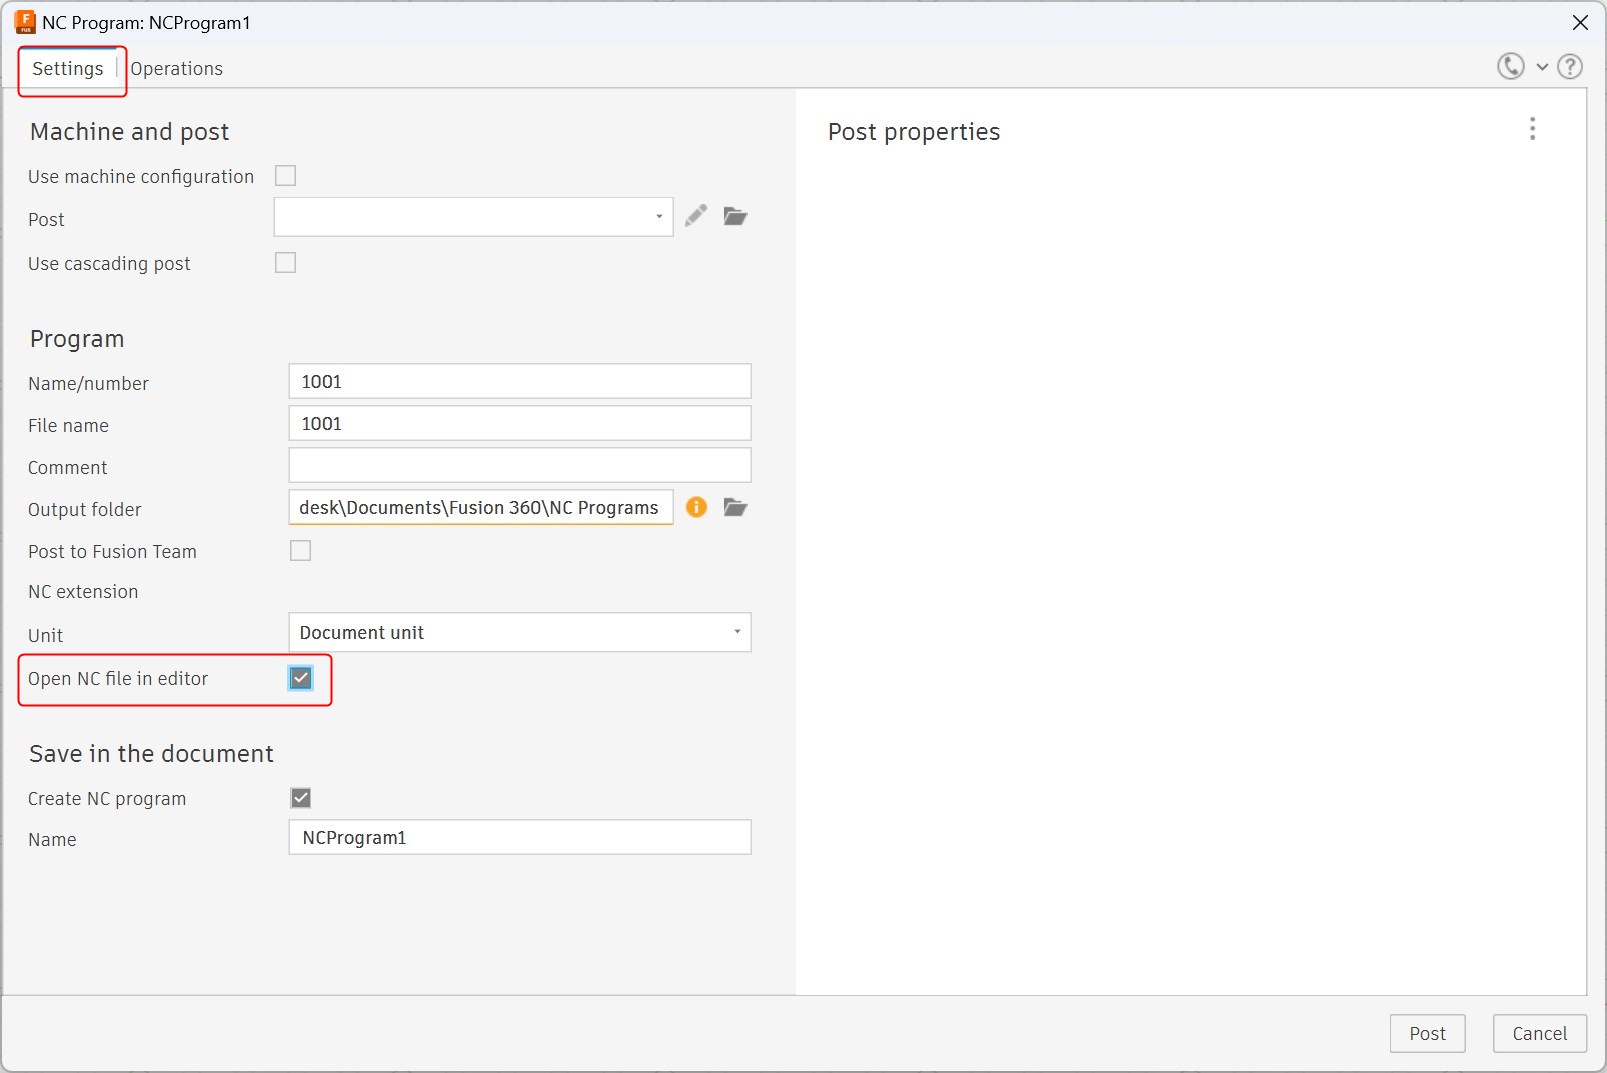Select the Settings tab
This screenshot has height=1073, width=1607.
(68, 69)
